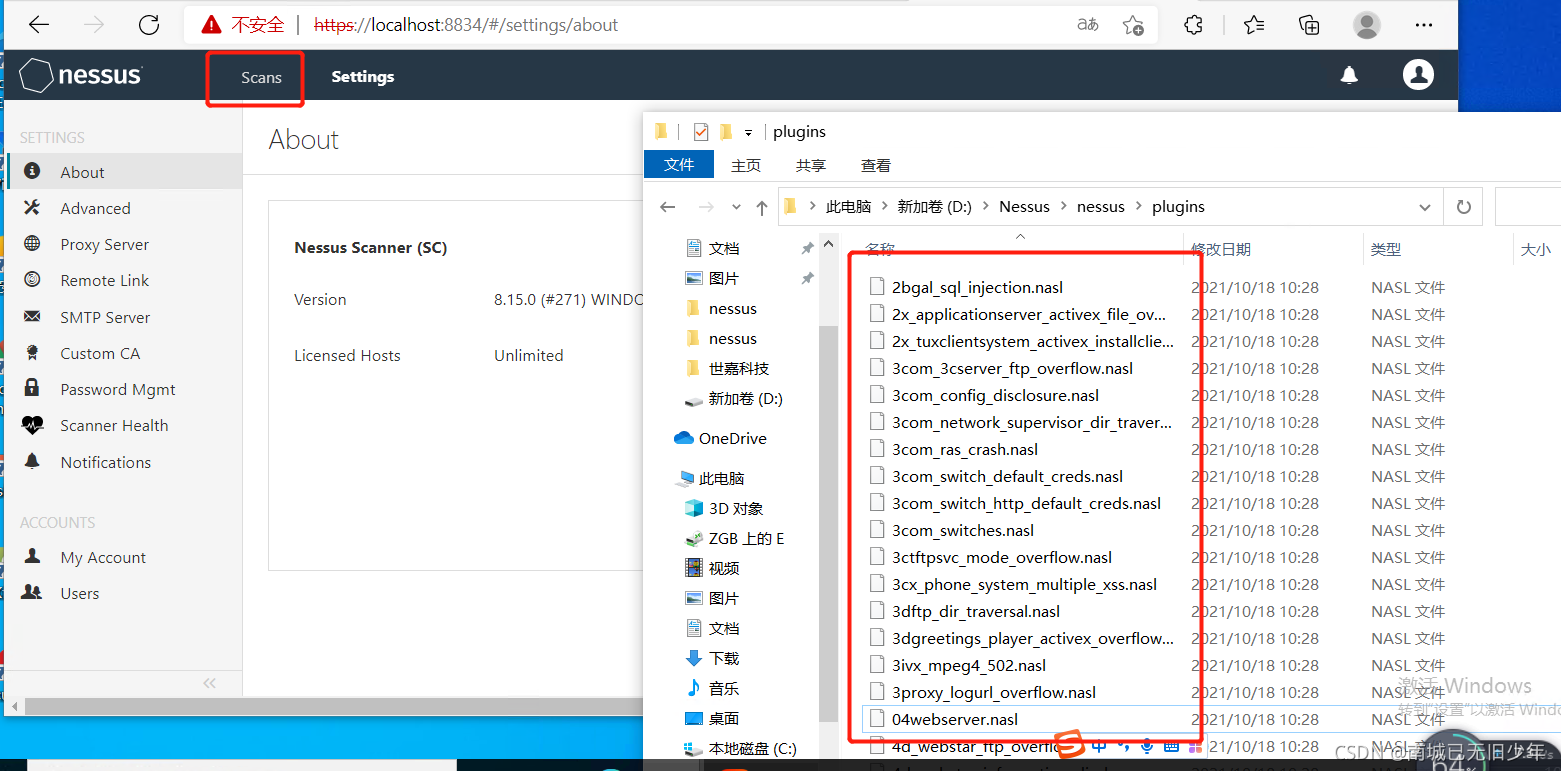Open Remote Link settings
Screen dimensions: 1561x771
[104, 280]
